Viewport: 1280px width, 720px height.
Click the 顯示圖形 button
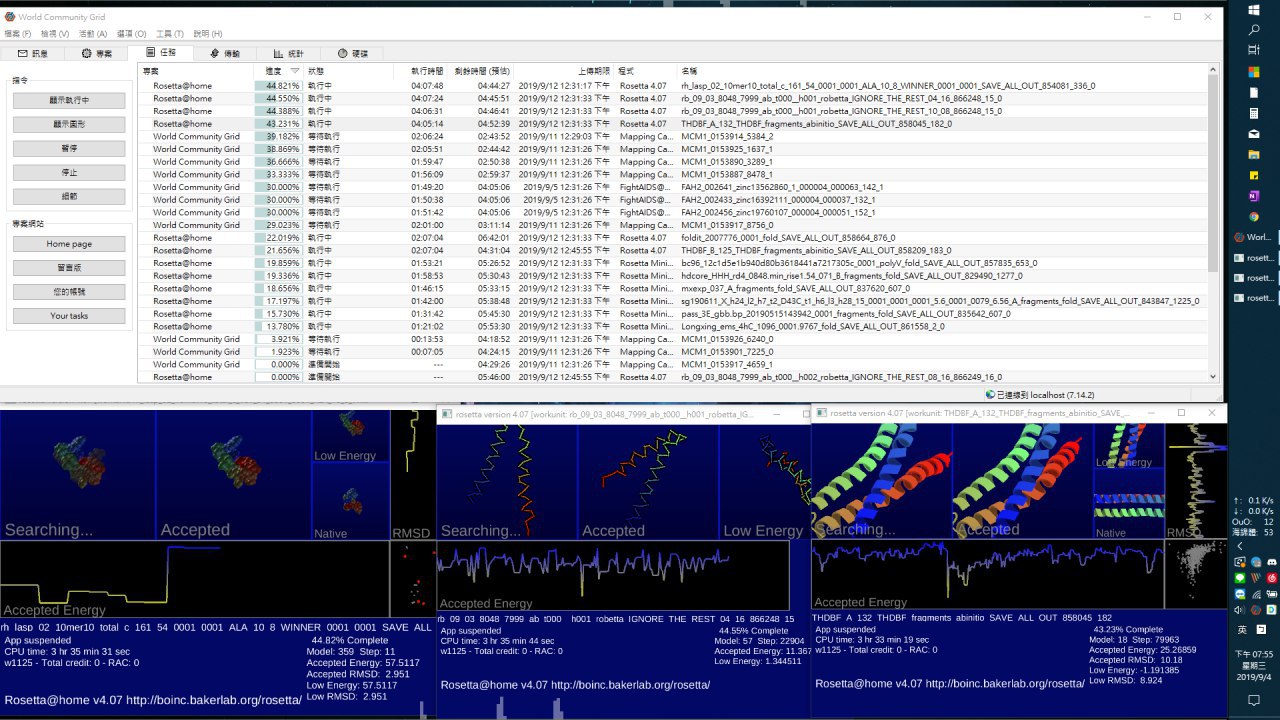pyautogui.click(x=70, y=125)
